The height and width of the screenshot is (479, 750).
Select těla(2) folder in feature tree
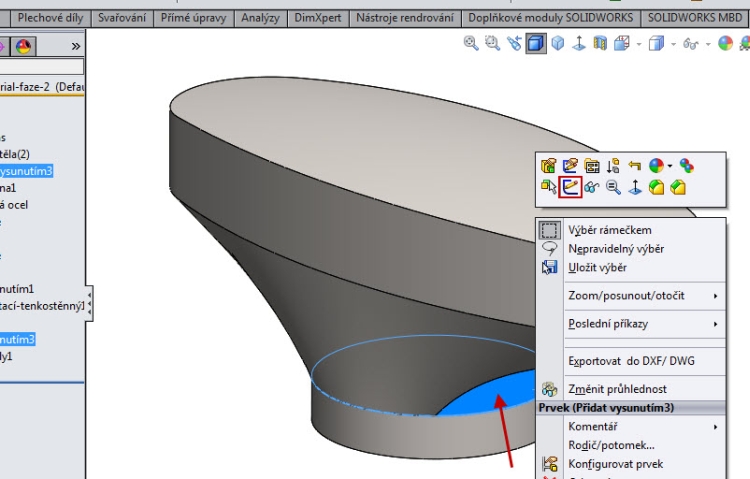point(15,154)
